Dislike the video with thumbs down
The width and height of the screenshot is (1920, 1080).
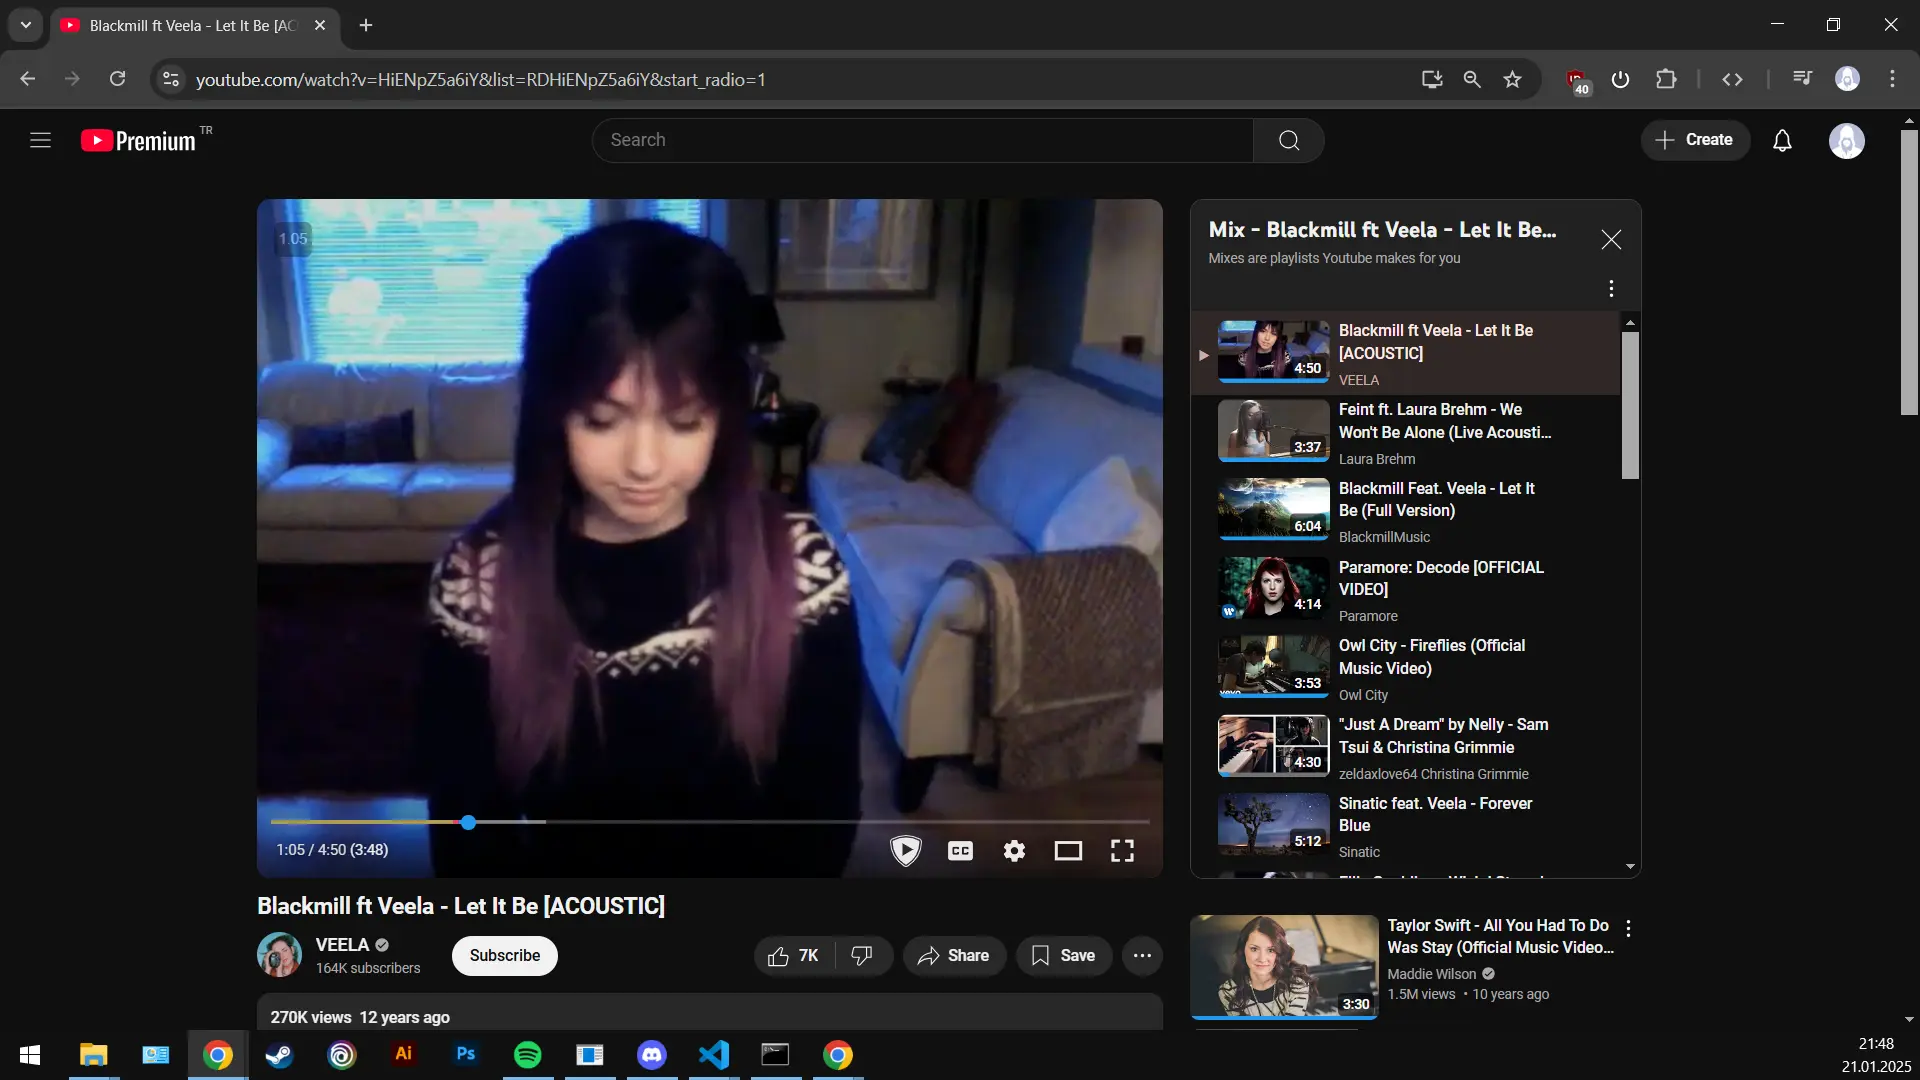pyautogui.click(x=862, y=956)
